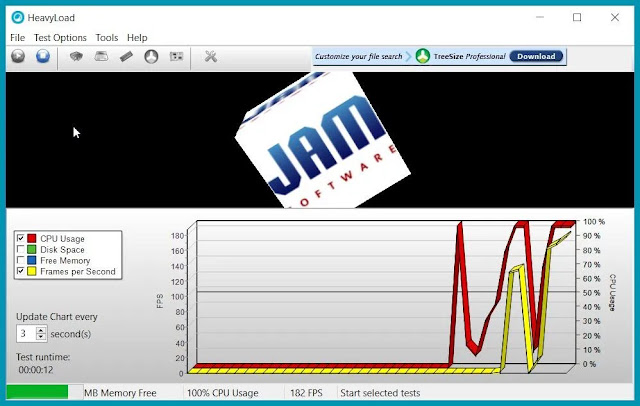The width and height of the screenshot is (640, 406).
Task: Toggle the Allocate Memory RAM icon
Action: click(127, 56)
